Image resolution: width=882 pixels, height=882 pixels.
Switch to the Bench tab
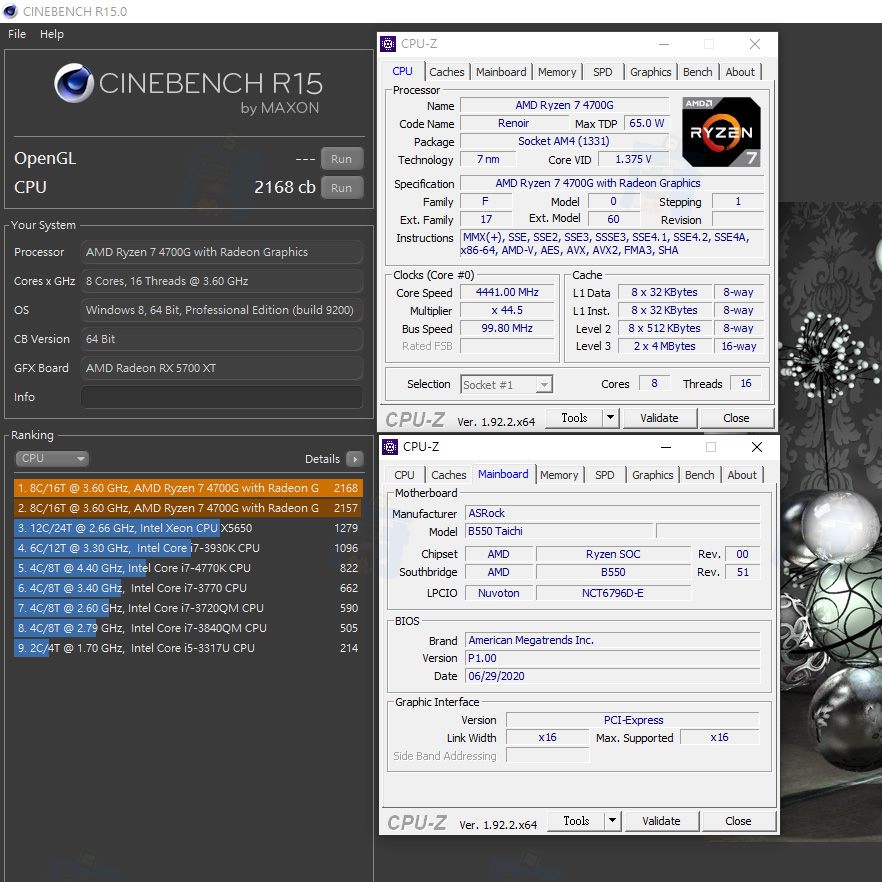(697, 71)
